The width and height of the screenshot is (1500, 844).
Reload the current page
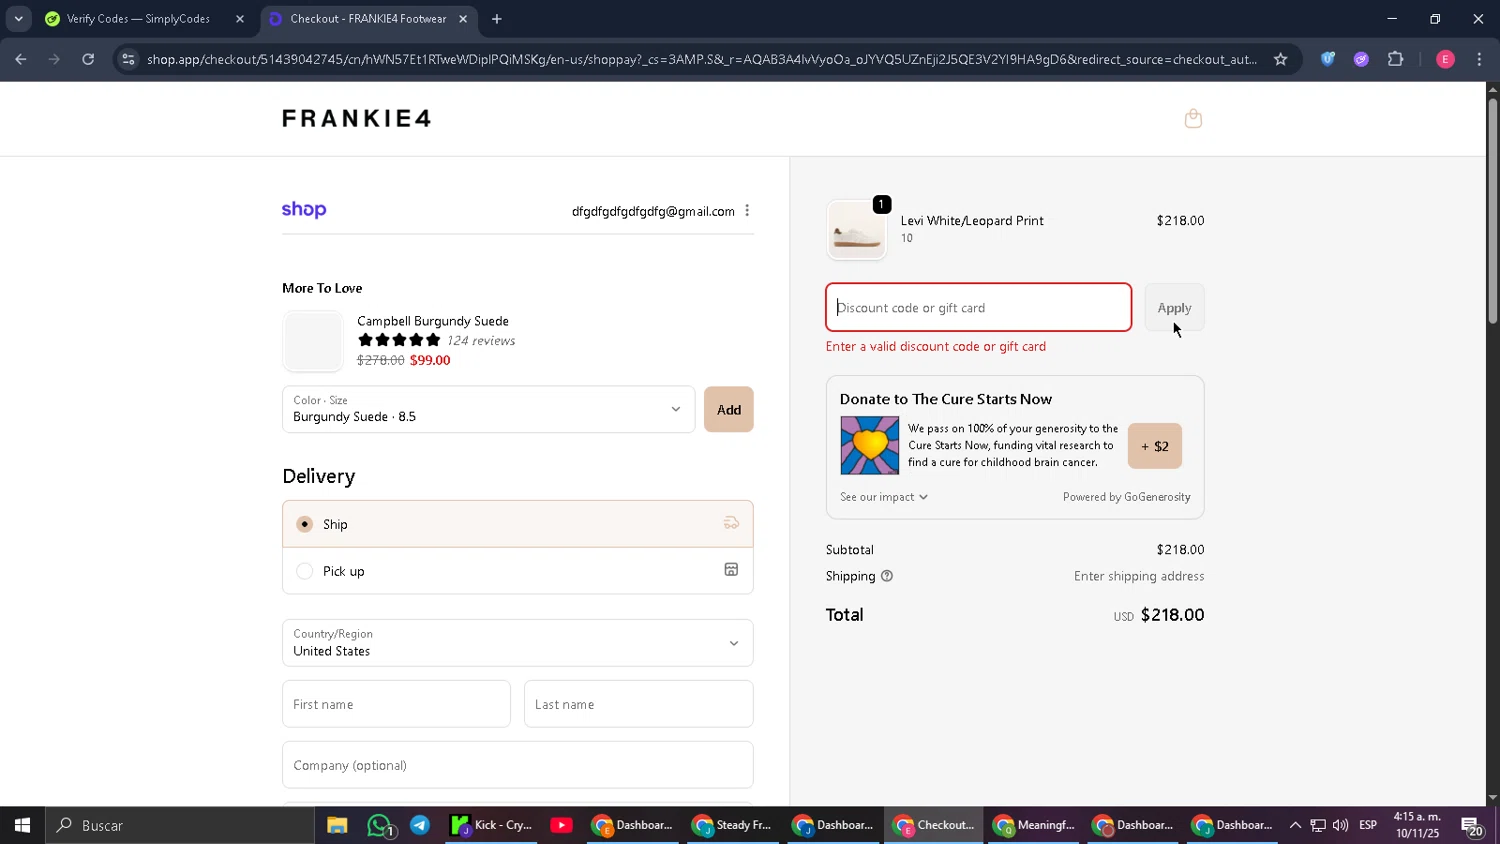88,59
